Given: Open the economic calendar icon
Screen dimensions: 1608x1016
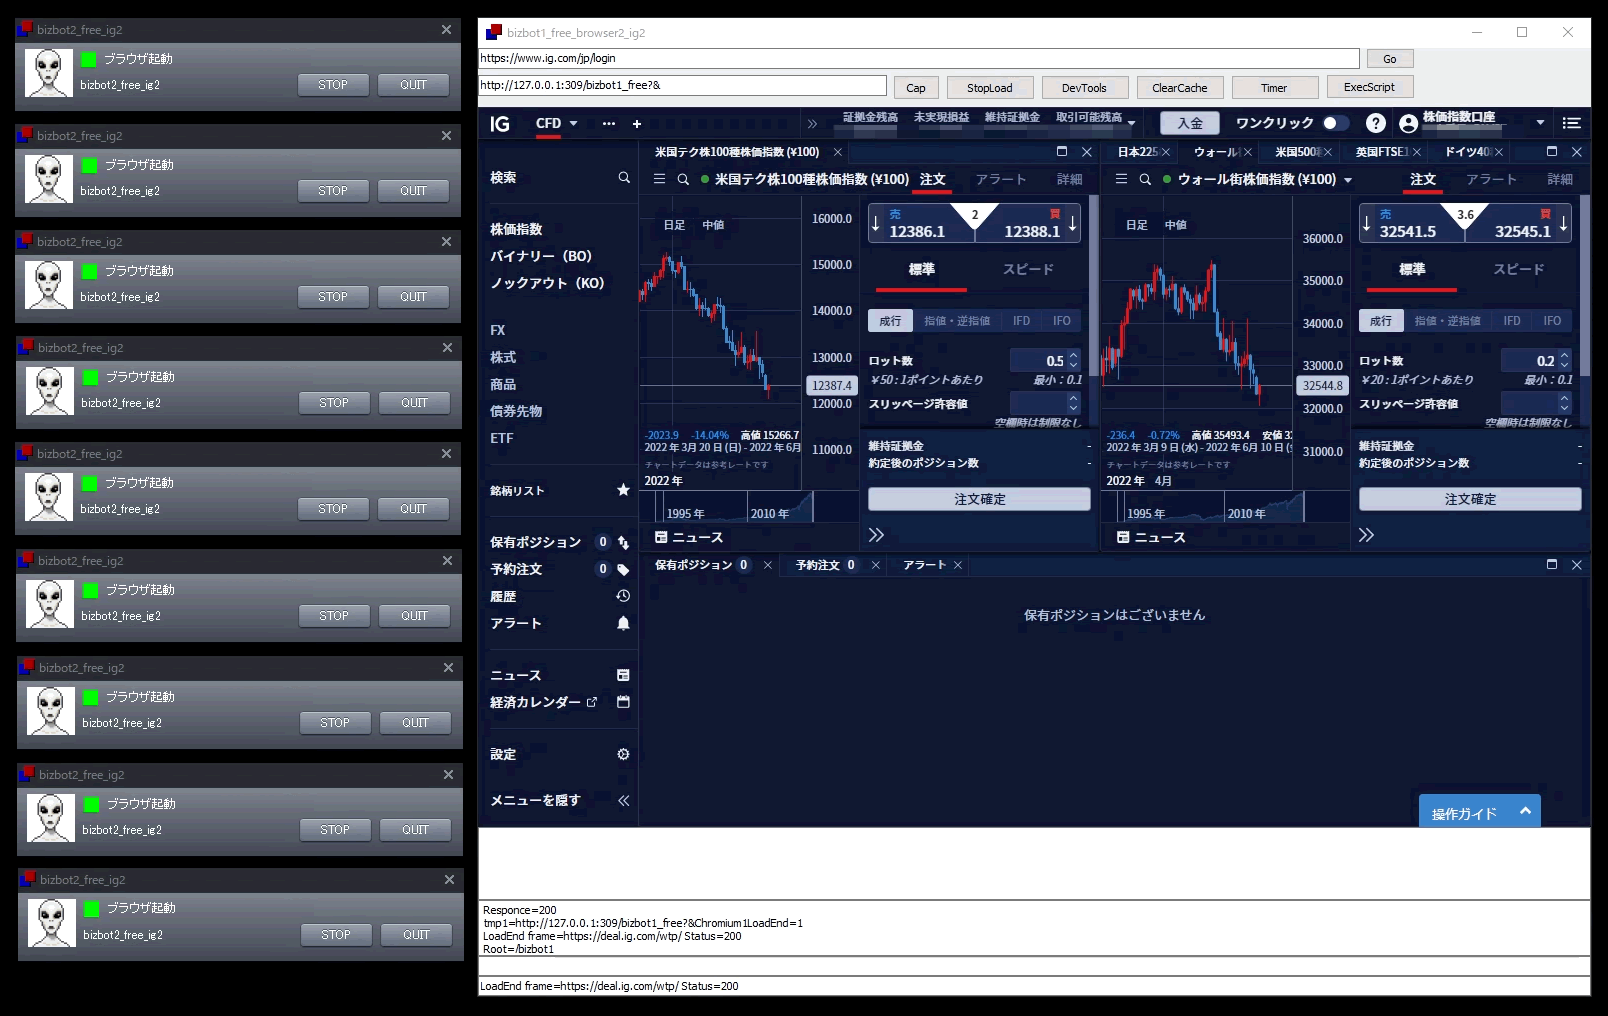Looking at the screenshot, I should (623, 702).
